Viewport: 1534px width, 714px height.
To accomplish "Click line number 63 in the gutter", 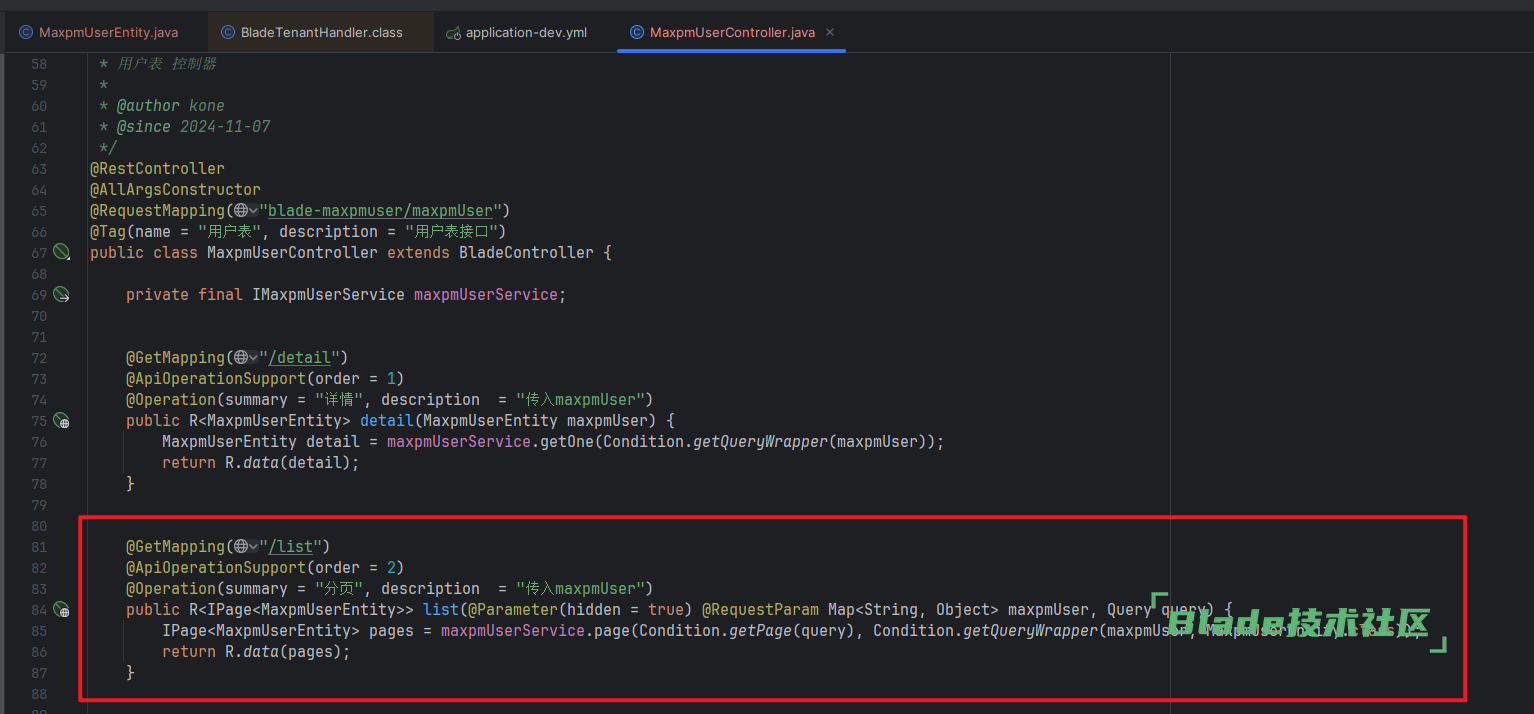I will point(39,168).
